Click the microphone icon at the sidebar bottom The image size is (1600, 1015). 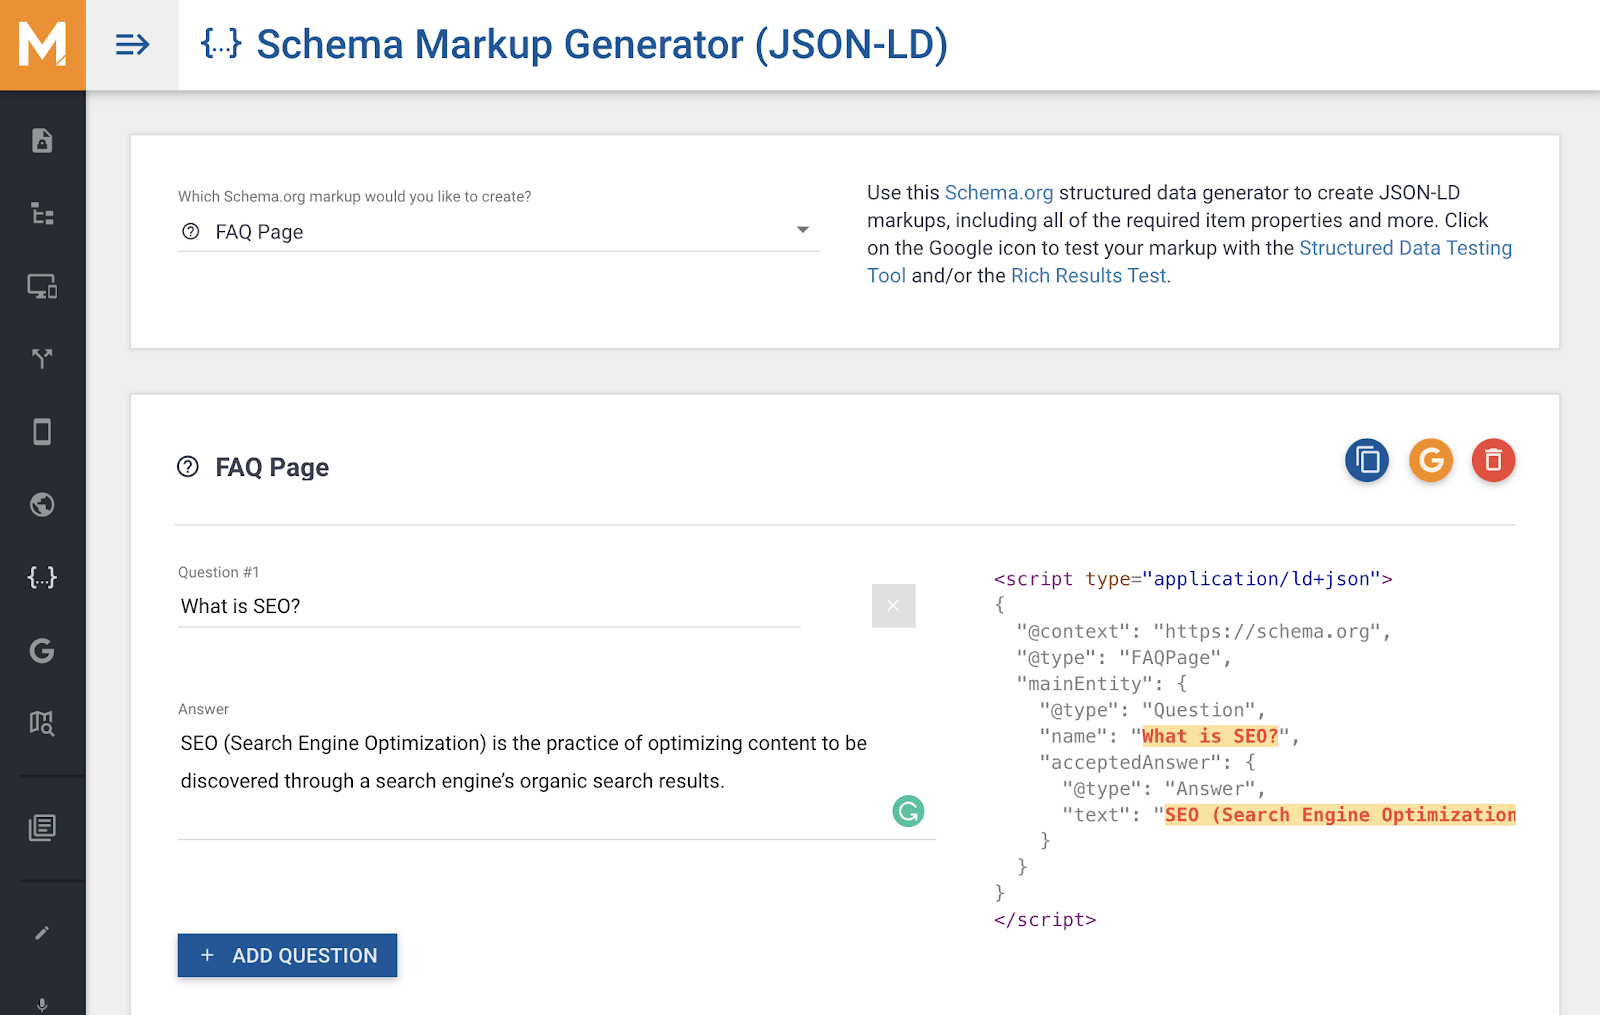point(42,1004)
